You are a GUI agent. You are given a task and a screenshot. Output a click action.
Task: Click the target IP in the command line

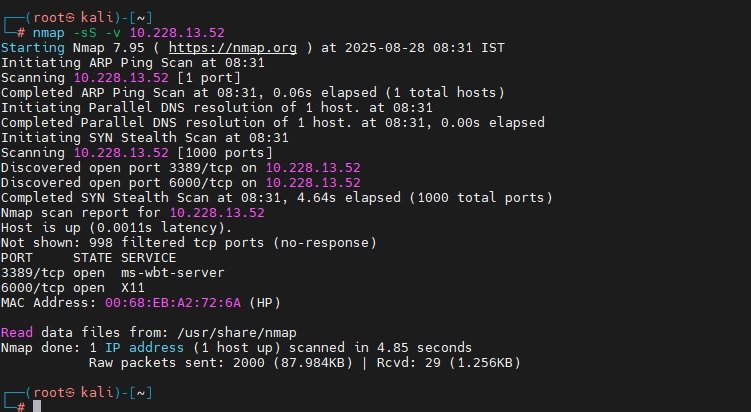[x=177, y=33]
